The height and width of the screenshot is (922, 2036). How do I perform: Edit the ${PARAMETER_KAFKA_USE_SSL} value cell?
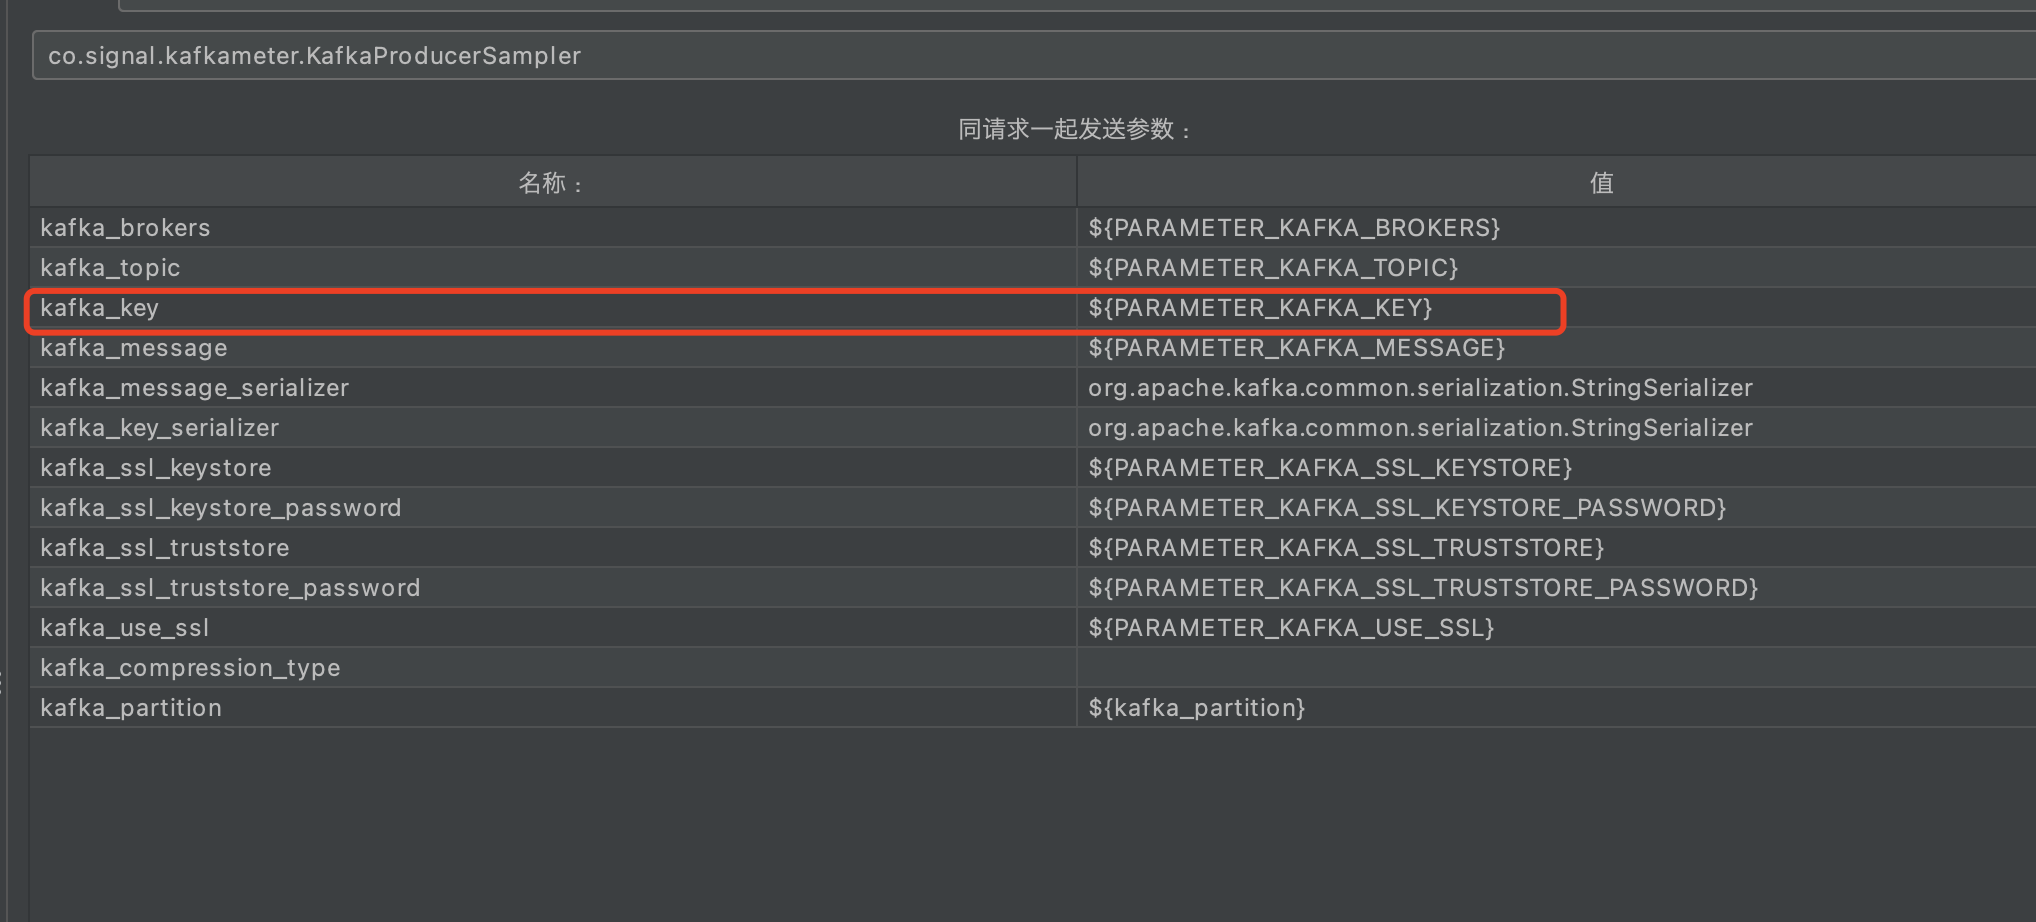1556,628
